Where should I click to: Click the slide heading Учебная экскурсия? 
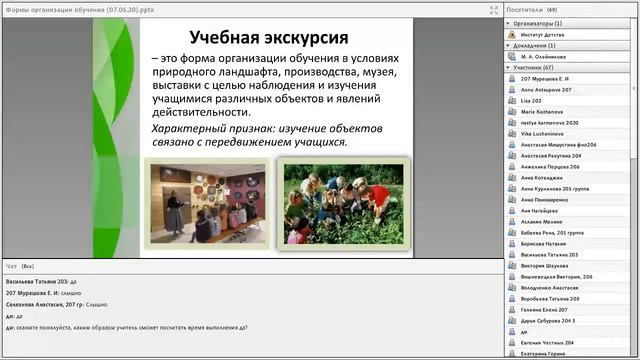point(269,38)
